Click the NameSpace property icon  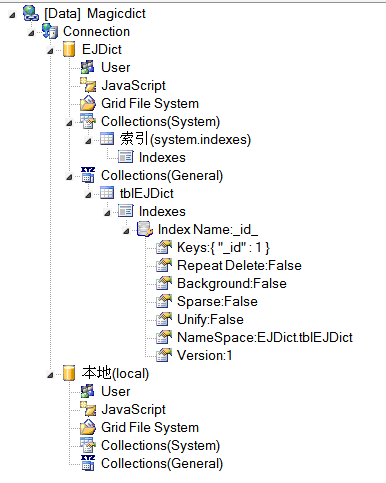click(164, 337)
